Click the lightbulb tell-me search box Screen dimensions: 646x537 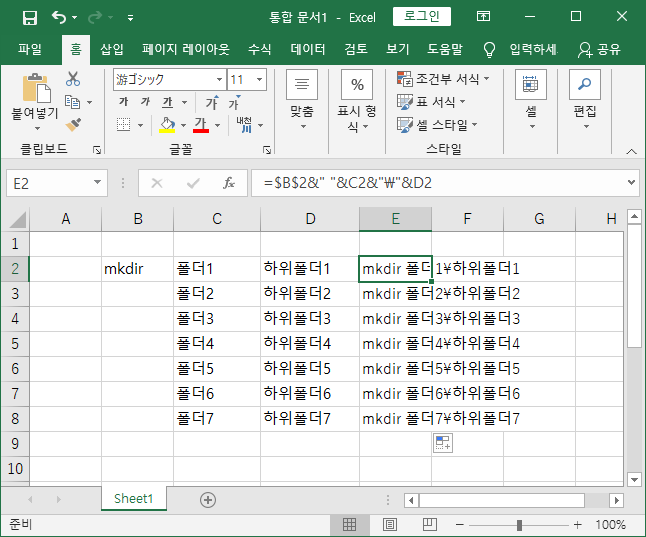[521, 49]
